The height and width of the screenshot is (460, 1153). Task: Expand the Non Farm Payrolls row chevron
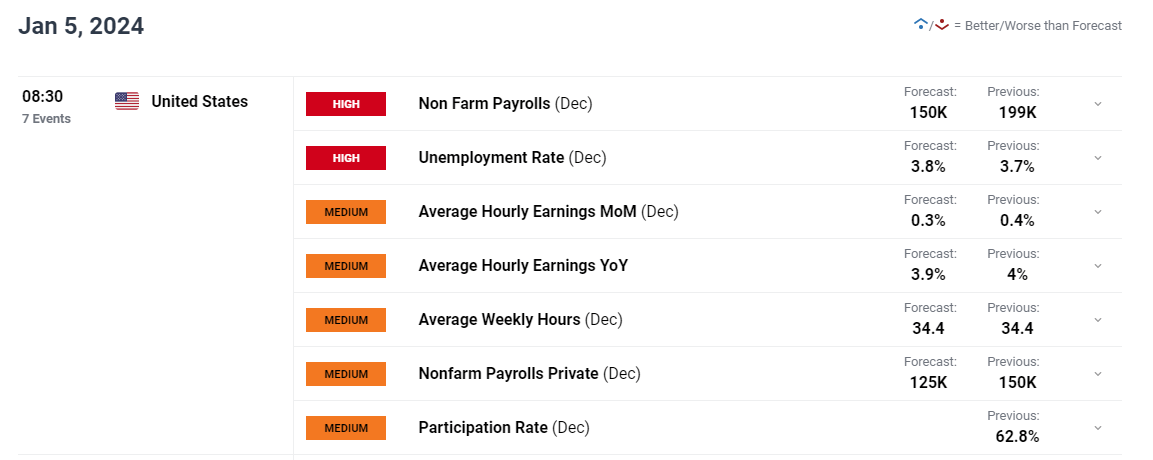1097,104
